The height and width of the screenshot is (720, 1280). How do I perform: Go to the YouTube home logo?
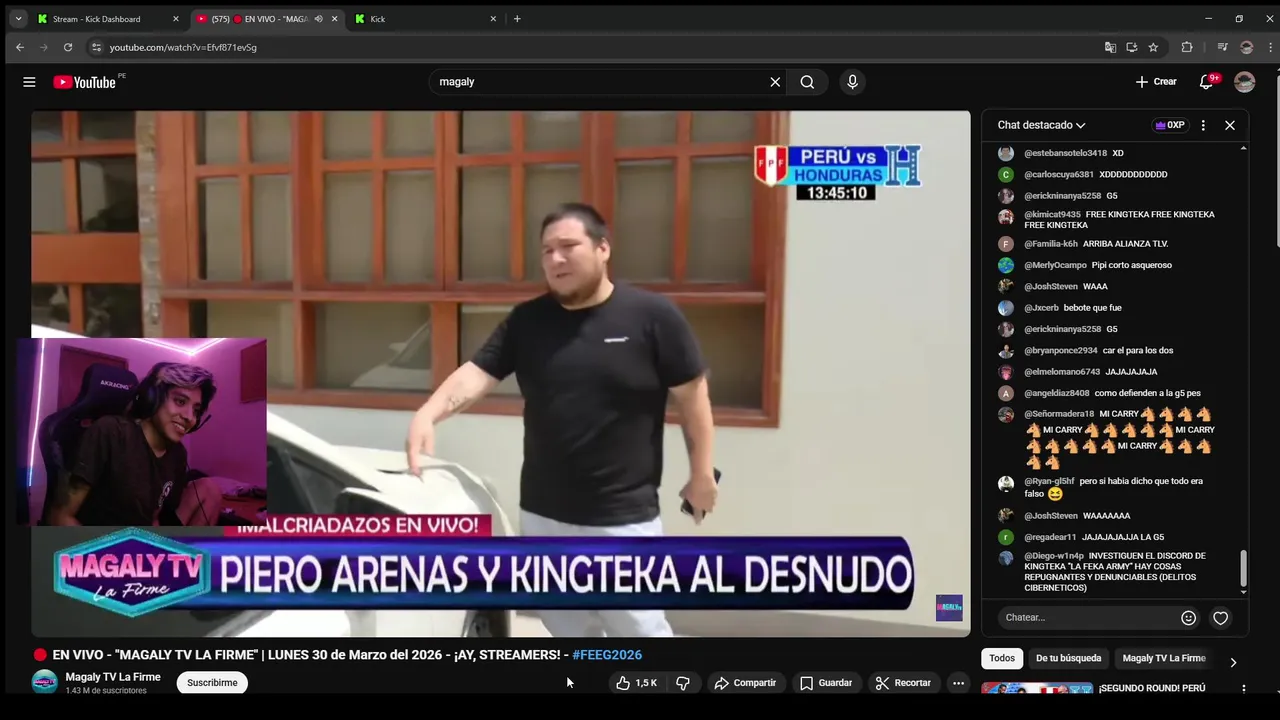(x=85, y=82)
